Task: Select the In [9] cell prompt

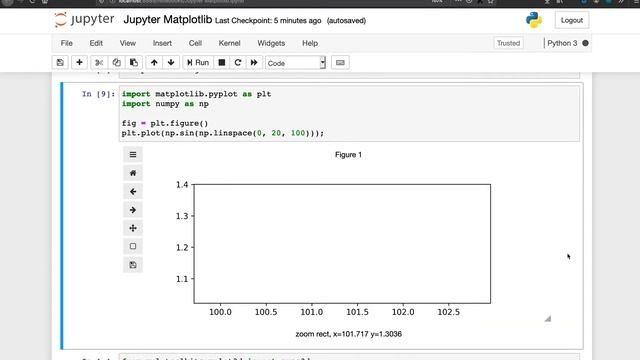Action: [98, 94]
